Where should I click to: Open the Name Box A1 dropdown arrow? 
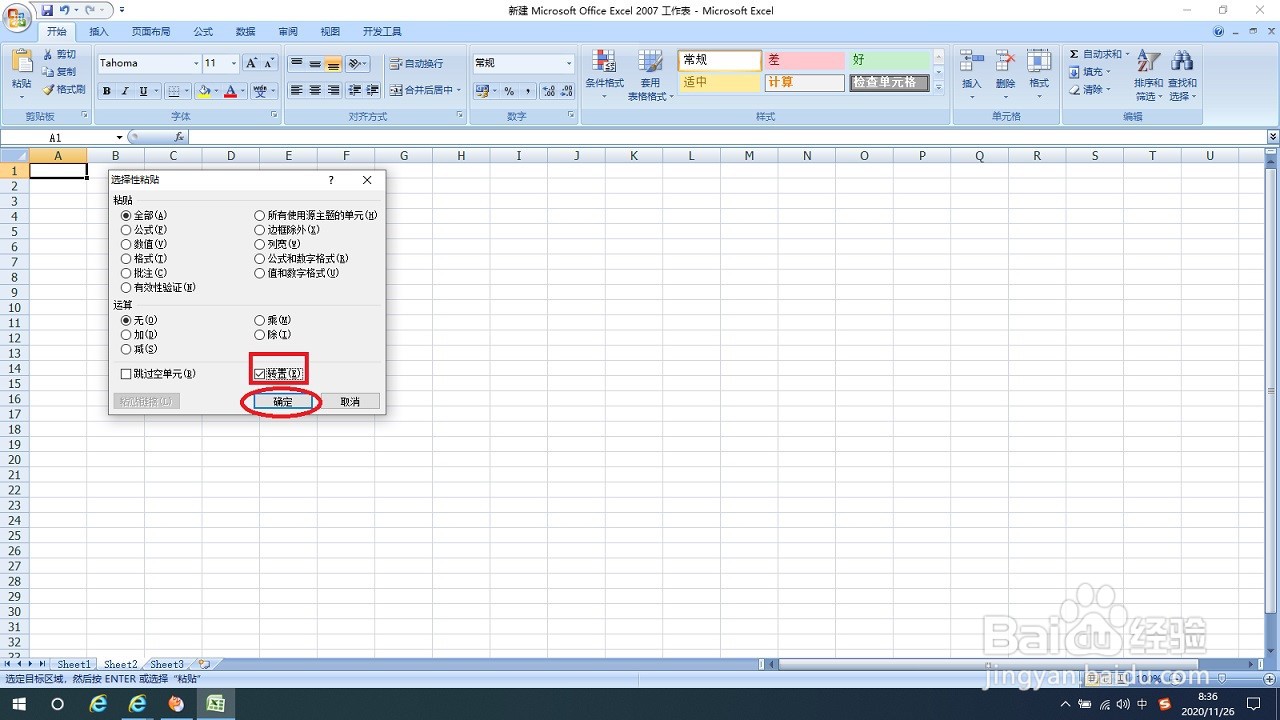[x=119, y=137]
